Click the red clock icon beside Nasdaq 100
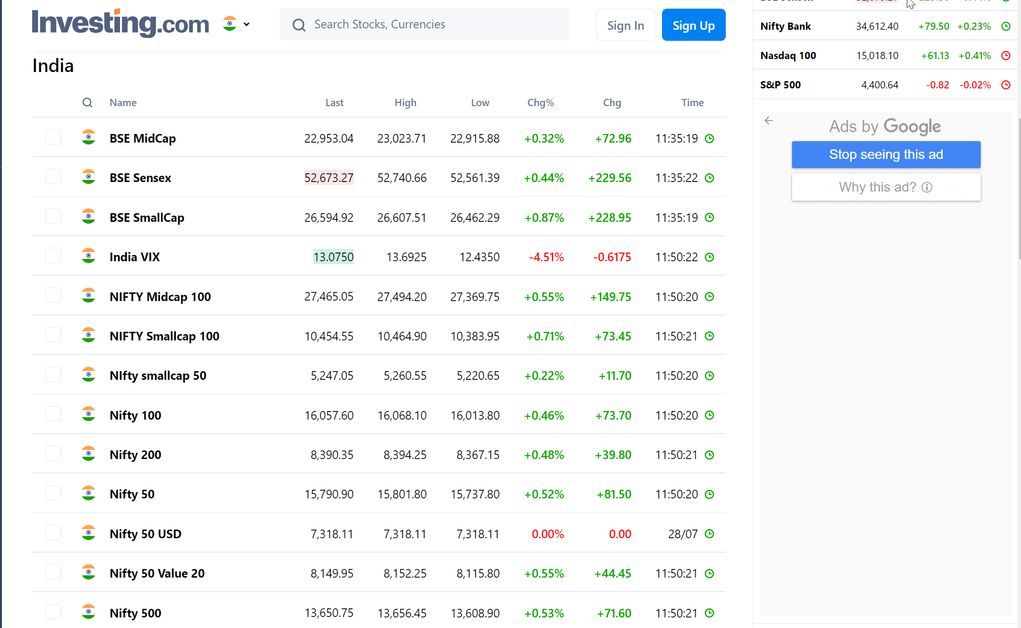Image resolution: width=1021 pixels, height=628 pixels. [1006, 56]
